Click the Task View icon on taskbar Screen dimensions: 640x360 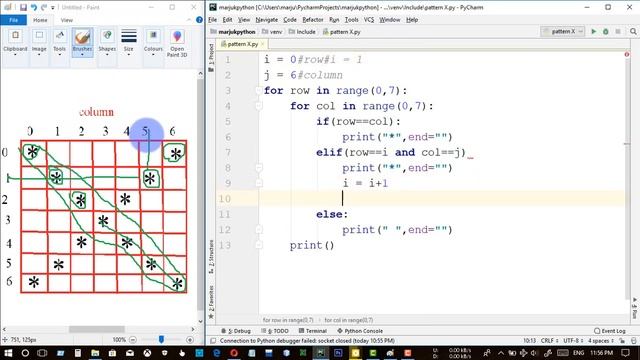pyautogui.click(x=42, y=353)
